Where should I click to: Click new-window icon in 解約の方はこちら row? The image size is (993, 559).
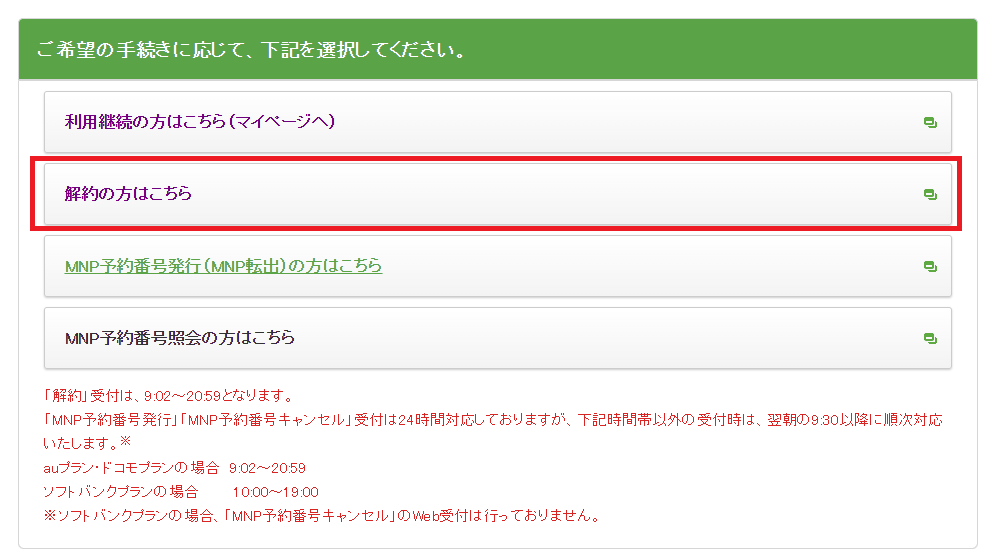coord(930,194)
